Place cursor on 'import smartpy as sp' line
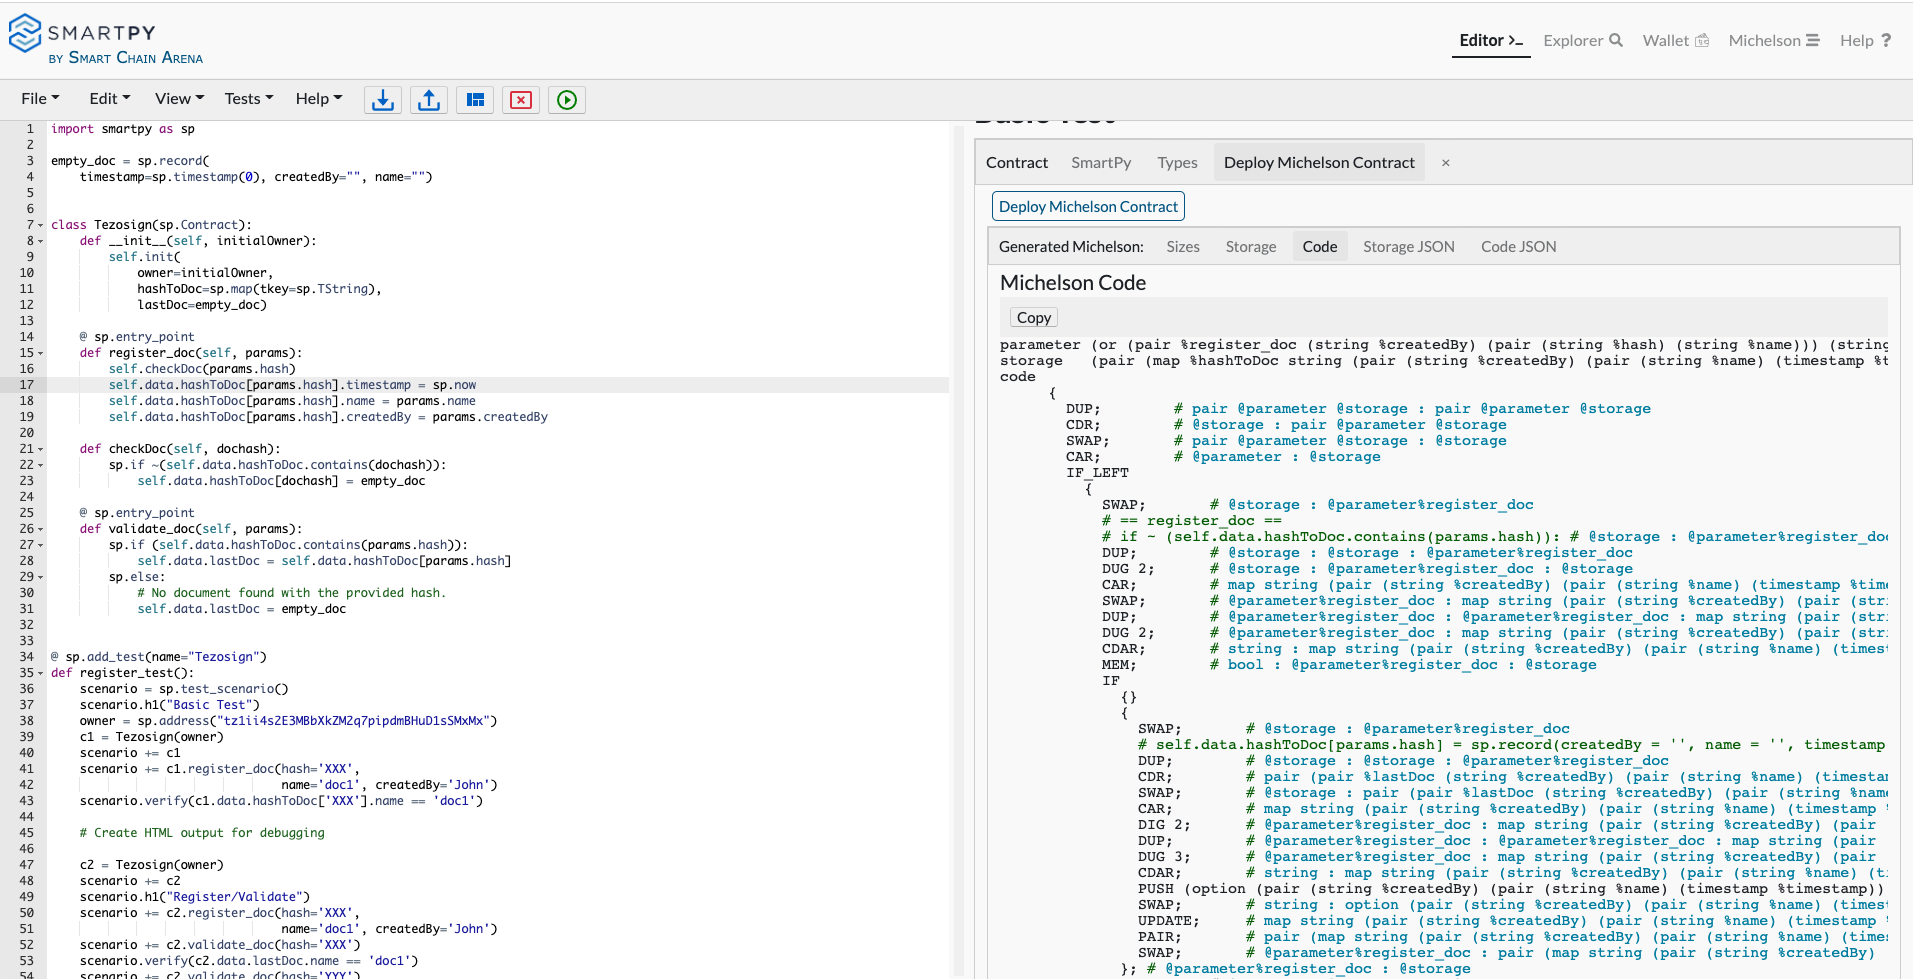This screenshot has width=1913, height=979. click(x=123, y=129)
